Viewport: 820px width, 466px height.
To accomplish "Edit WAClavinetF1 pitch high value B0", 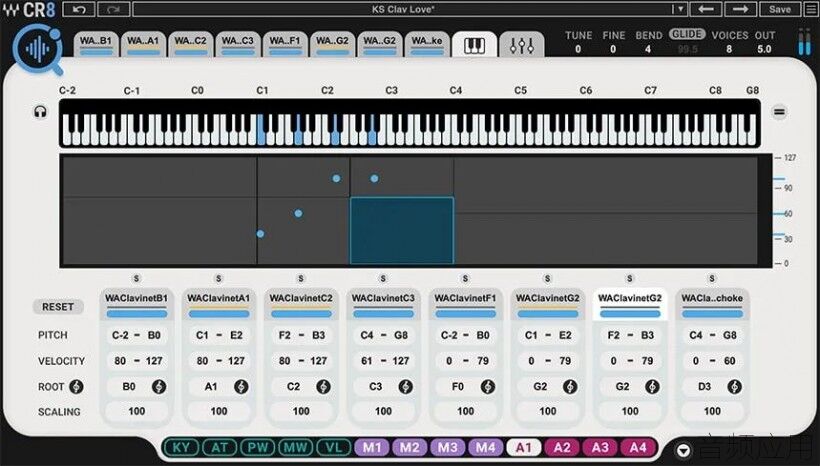I will [x=483, y=335].
